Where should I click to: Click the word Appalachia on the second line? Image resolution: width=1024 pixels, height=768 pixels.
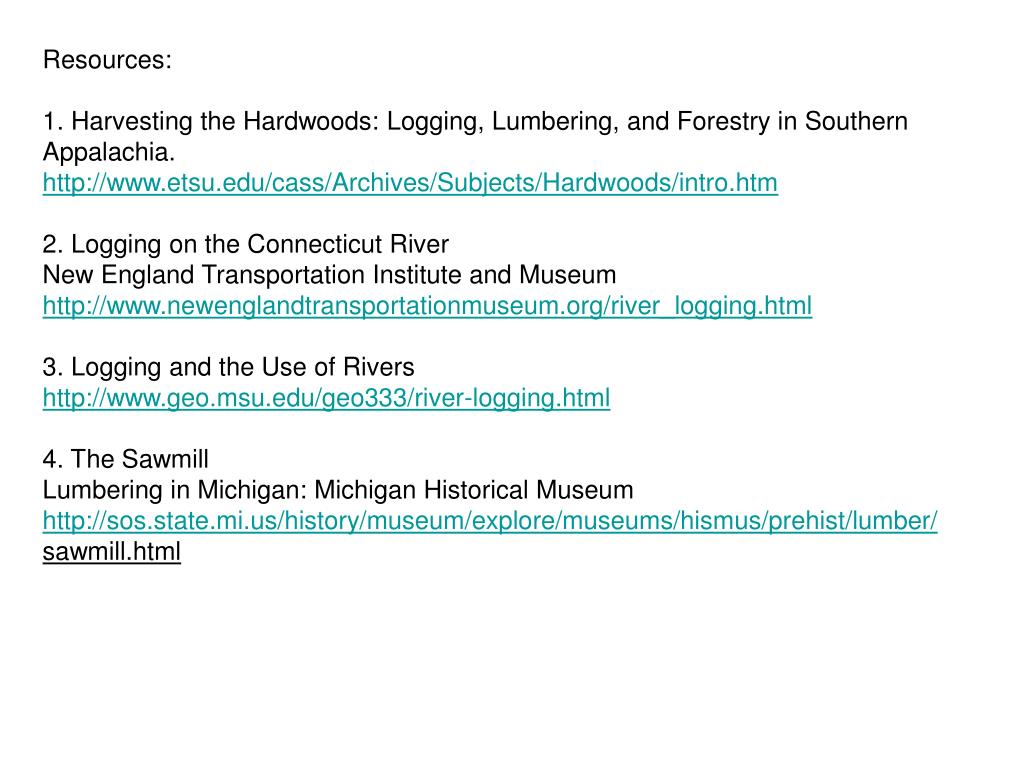point(108,152)
